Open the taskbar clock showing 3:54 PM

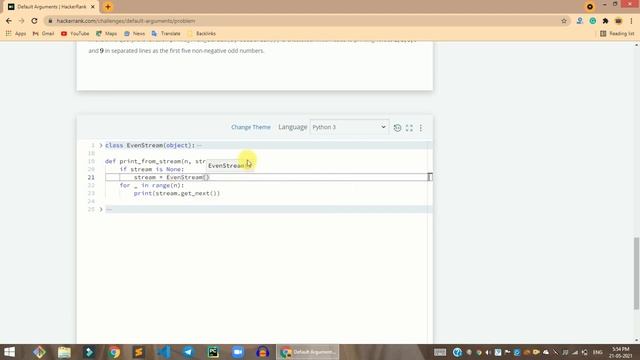coord(621,352)
